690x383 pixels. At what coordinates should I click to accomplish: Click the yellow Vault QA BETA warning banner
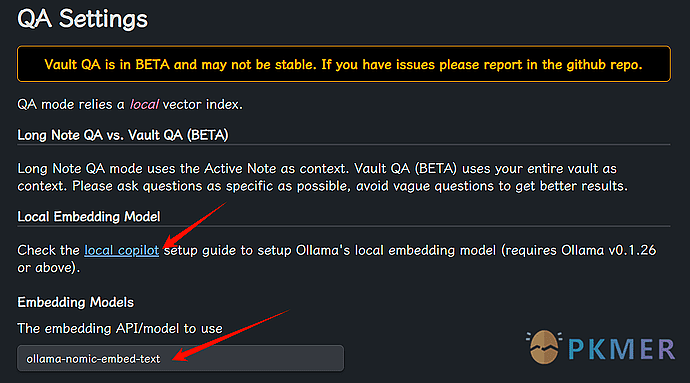tap(344, 64)
